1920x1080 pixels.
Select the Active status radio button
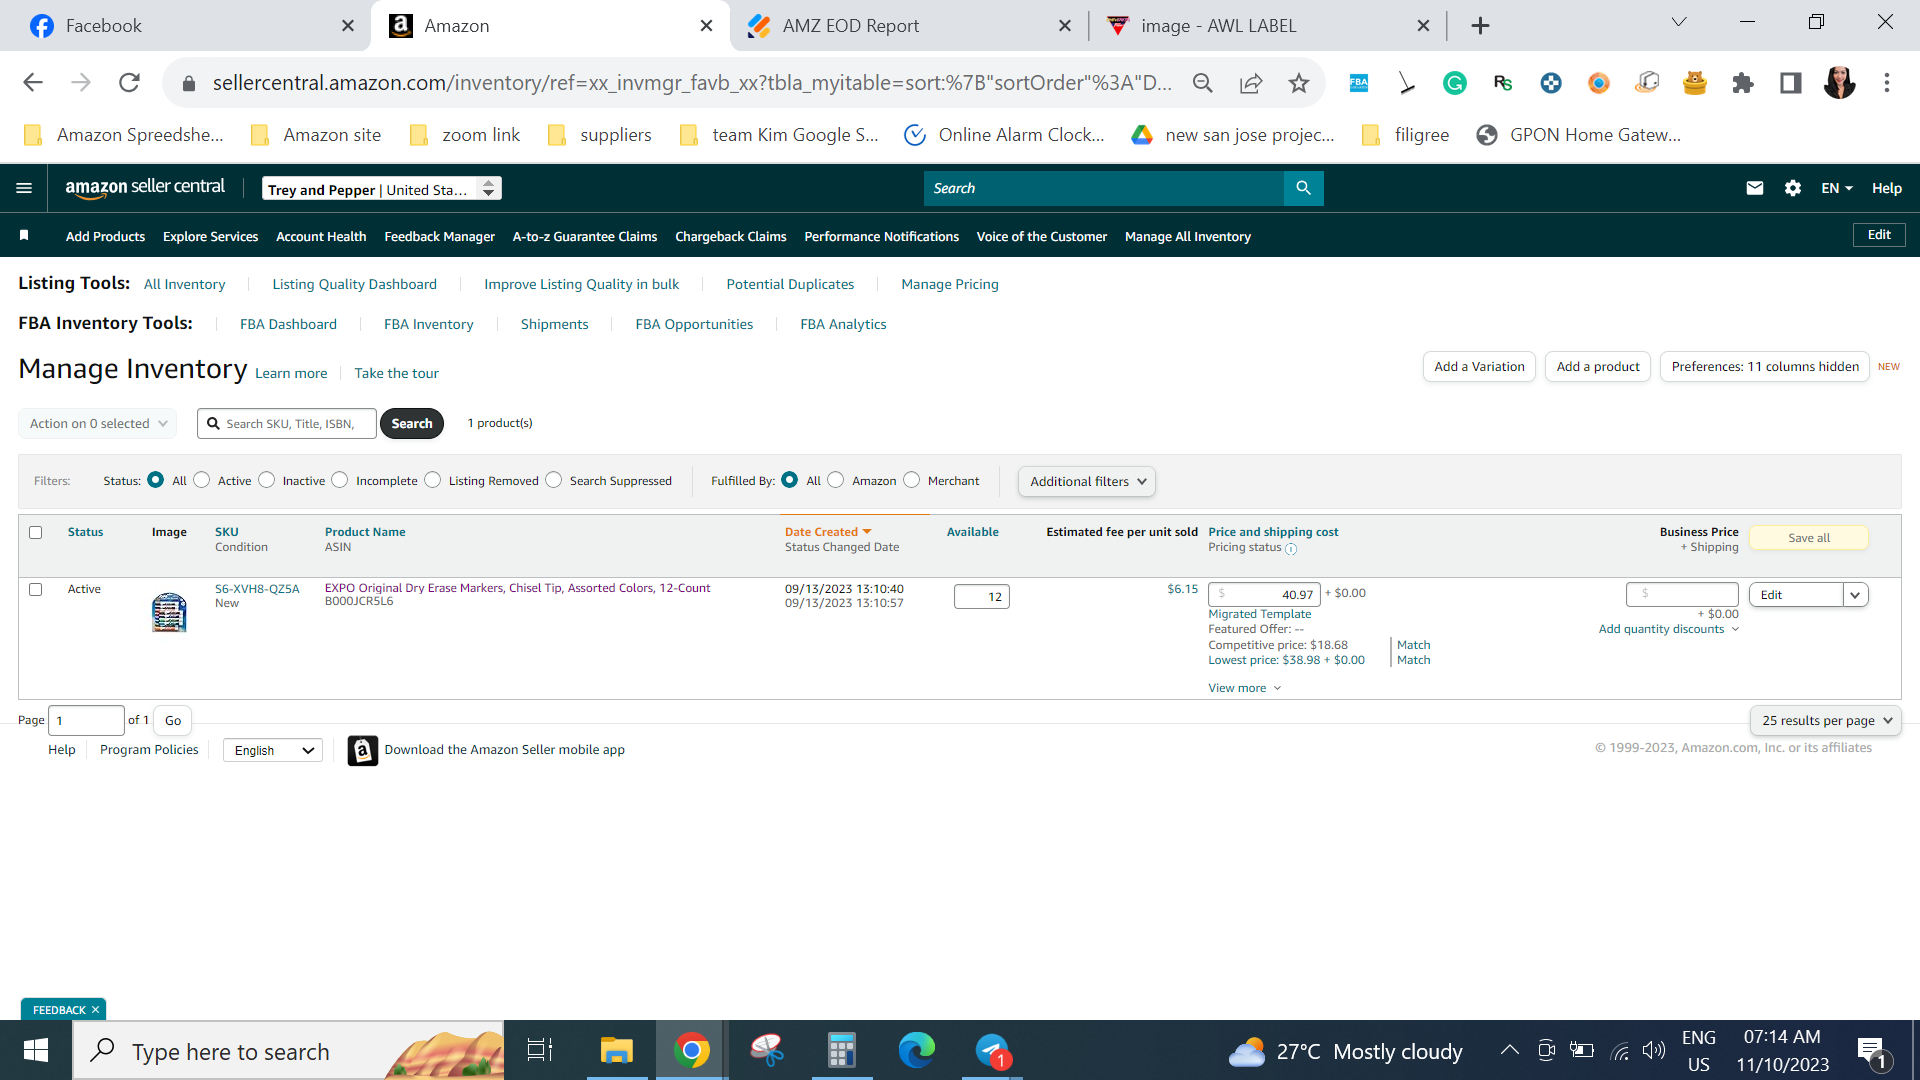(x=202, y=480)
